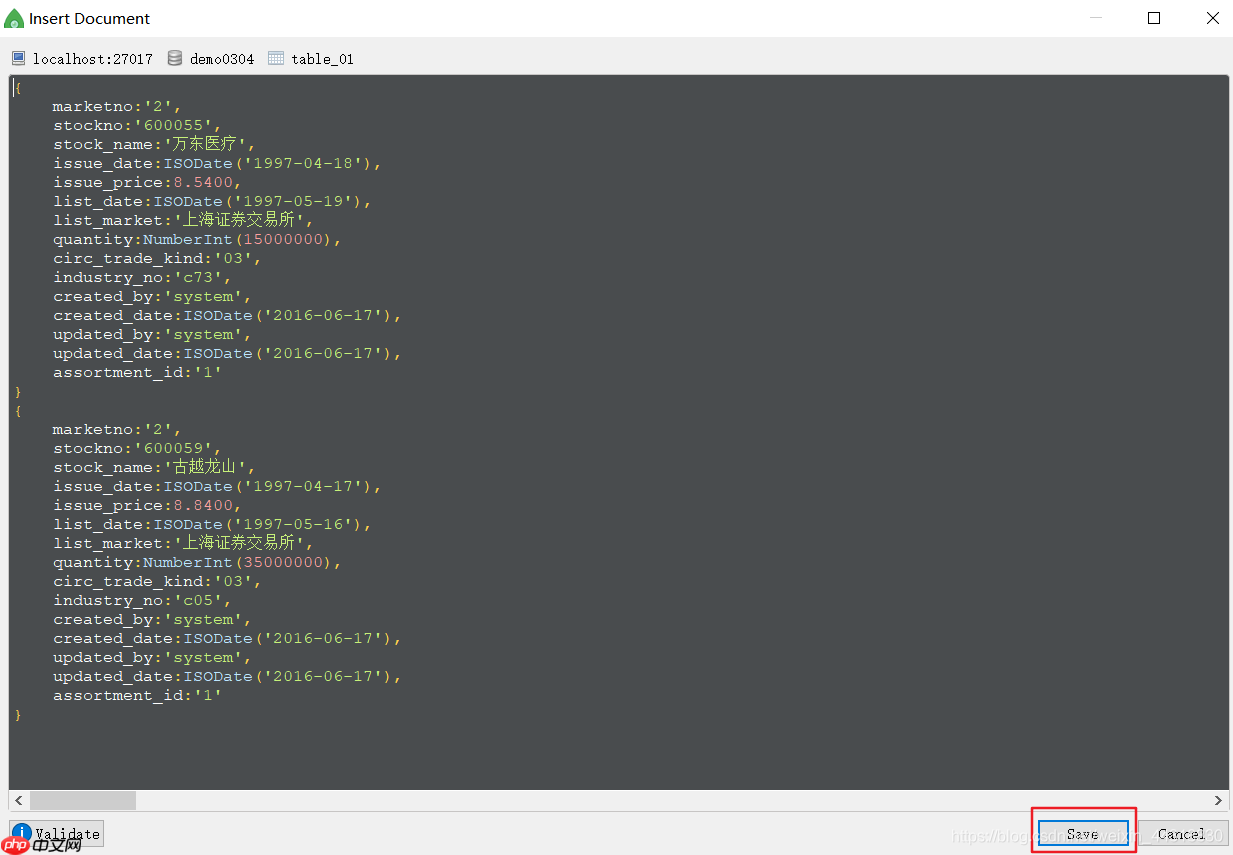Click the horizontal scrollbar left arrow

click(19, 800)
